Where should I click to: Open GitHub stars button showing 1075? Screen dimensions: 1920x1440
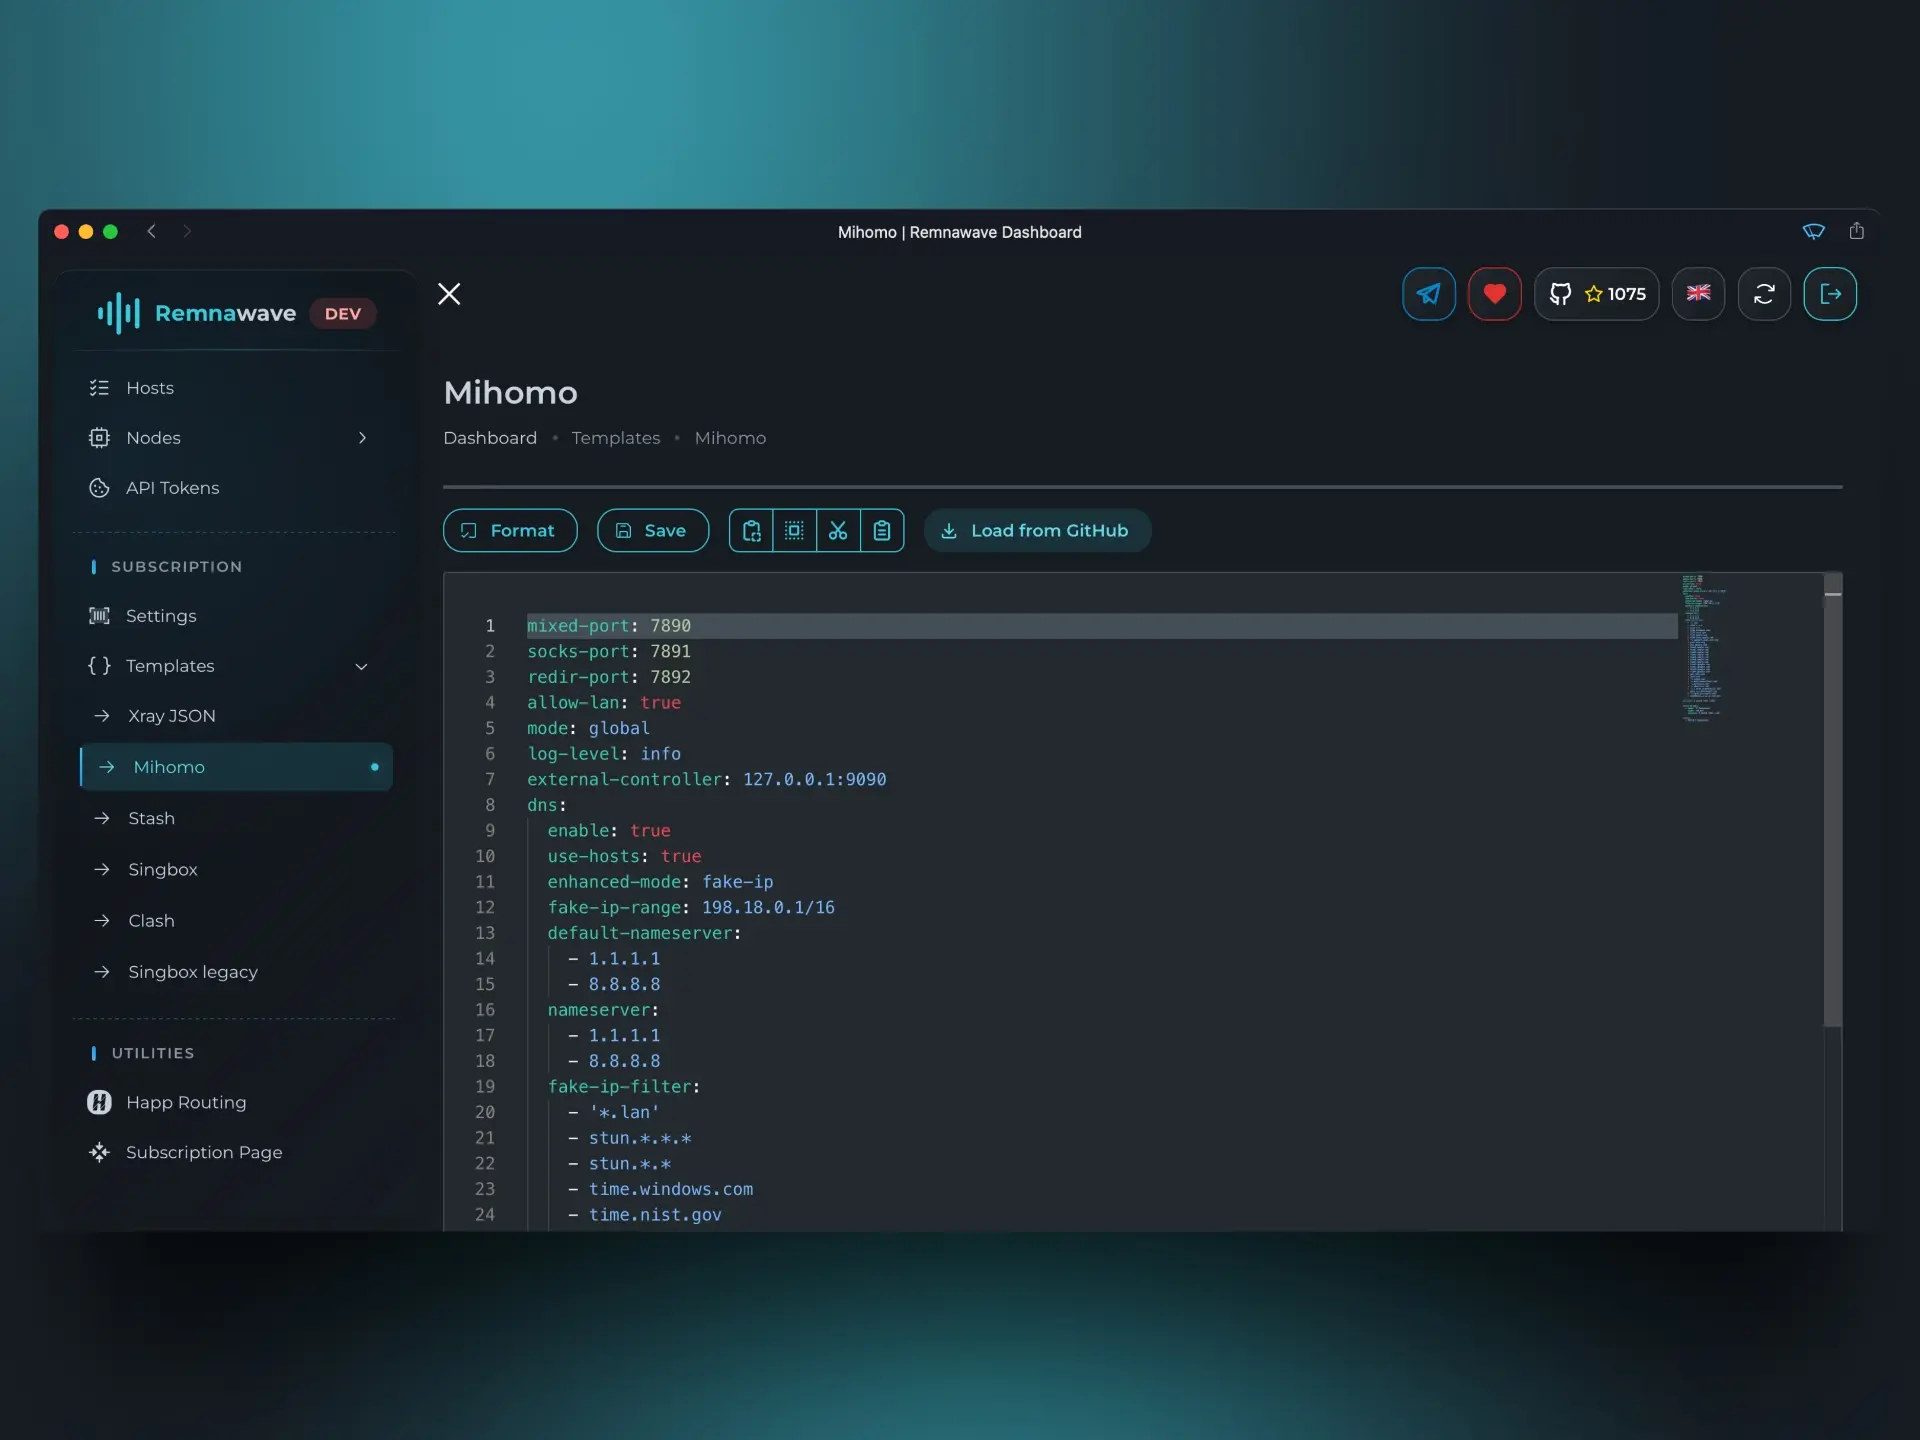pos(1597,294)
